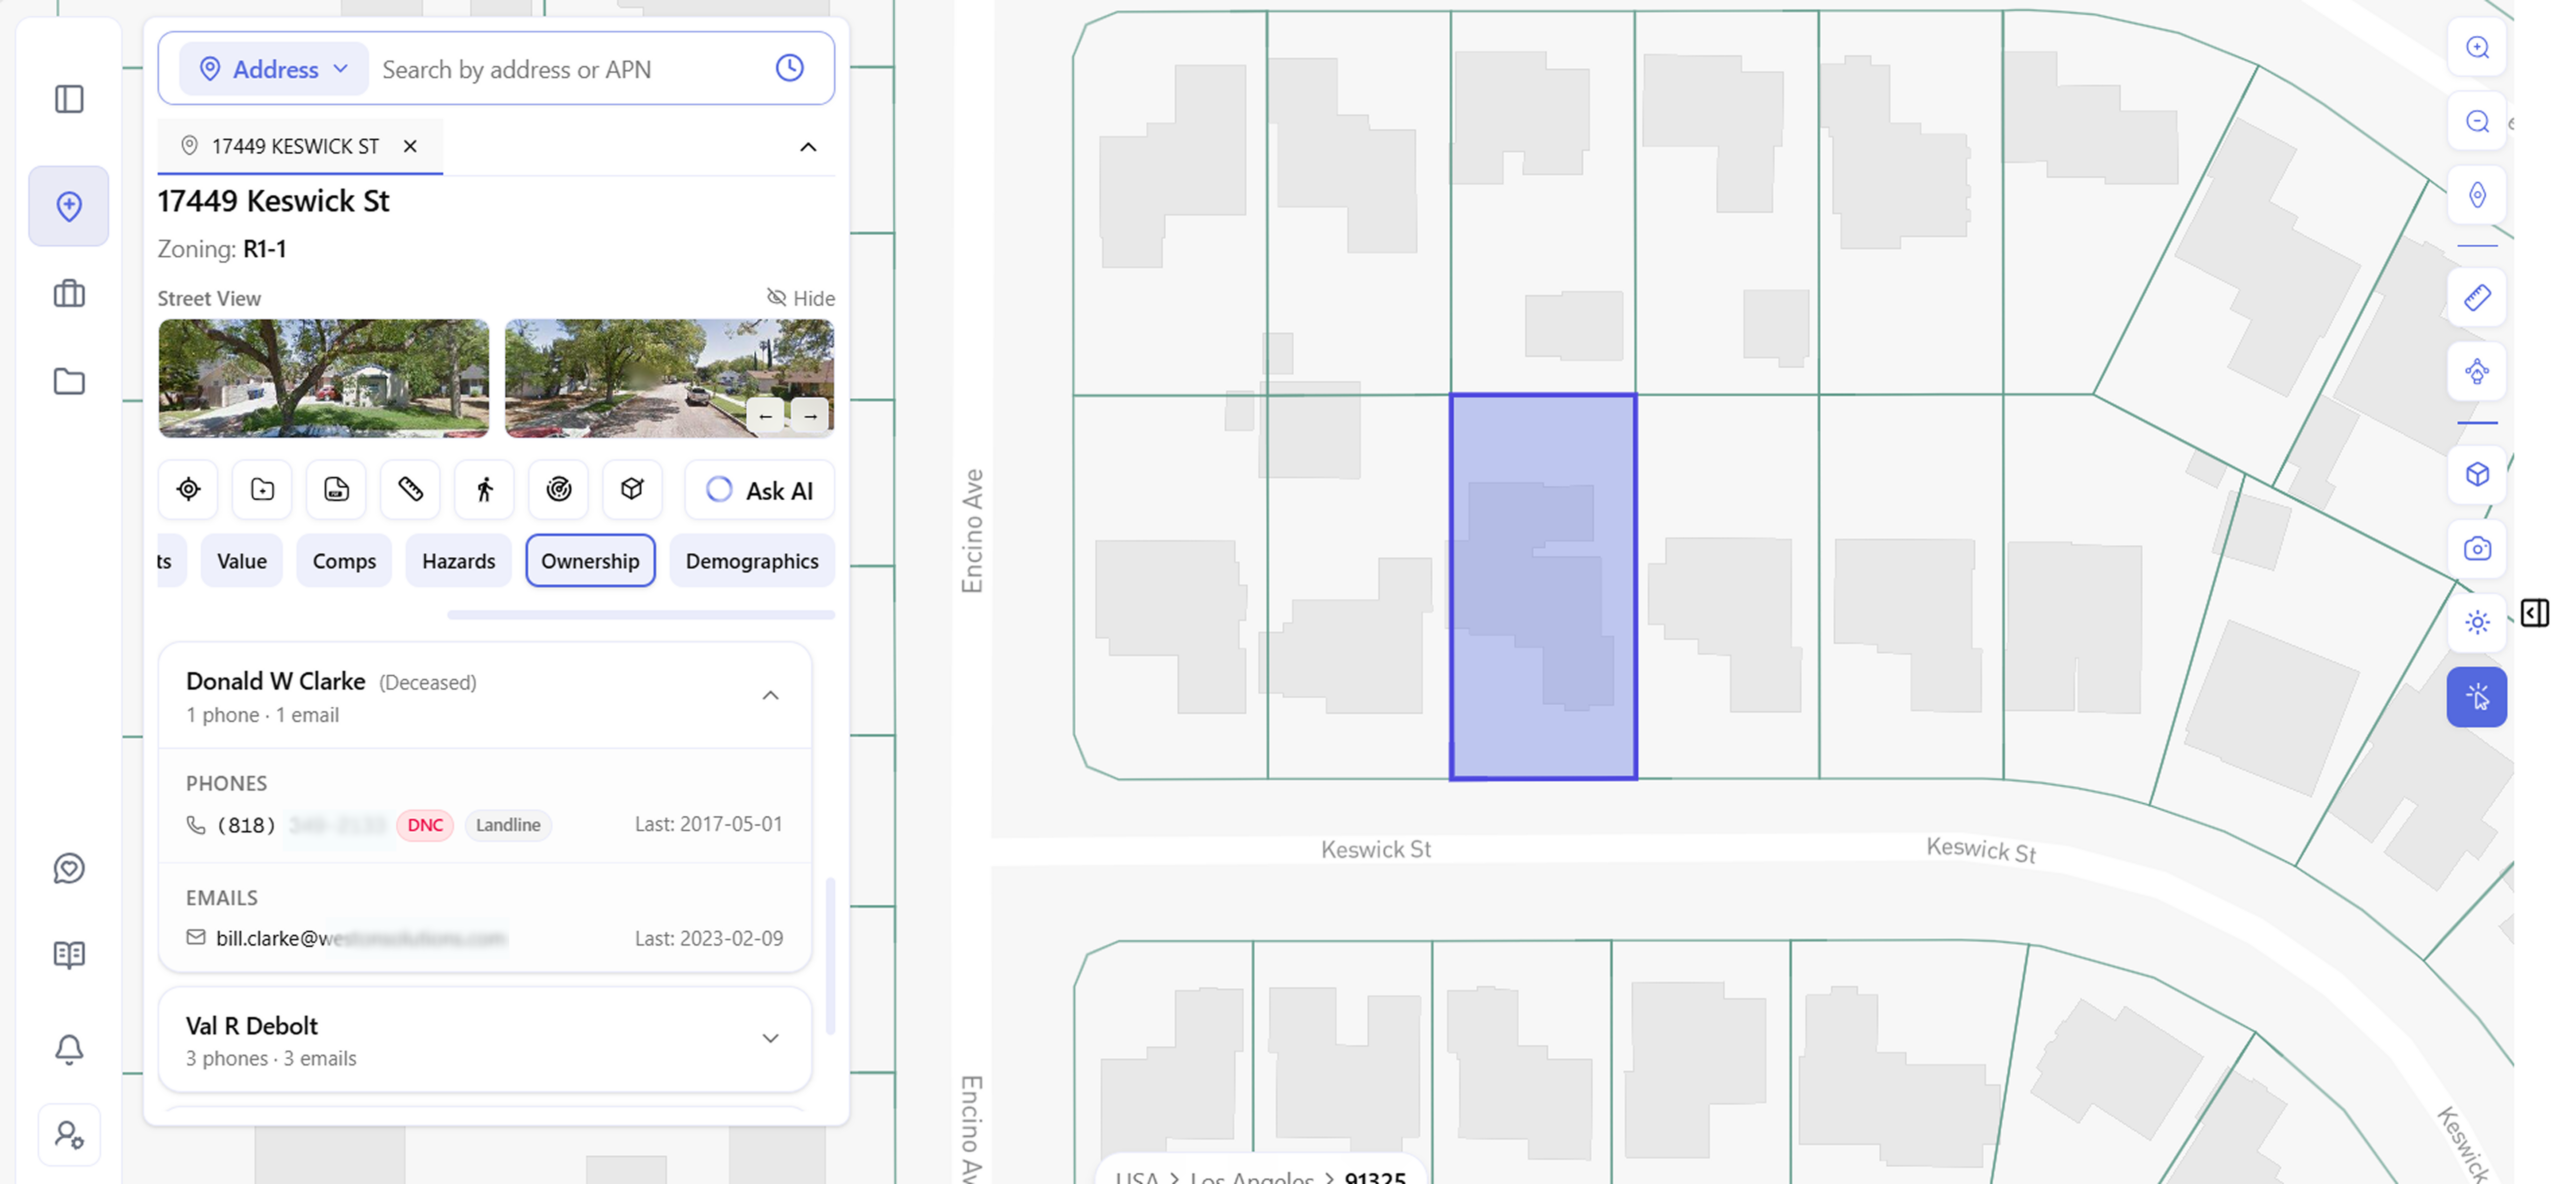Switch to the Demographics tab
The width and height of the screenshot is (2560, 1184).
coord(752,561)
